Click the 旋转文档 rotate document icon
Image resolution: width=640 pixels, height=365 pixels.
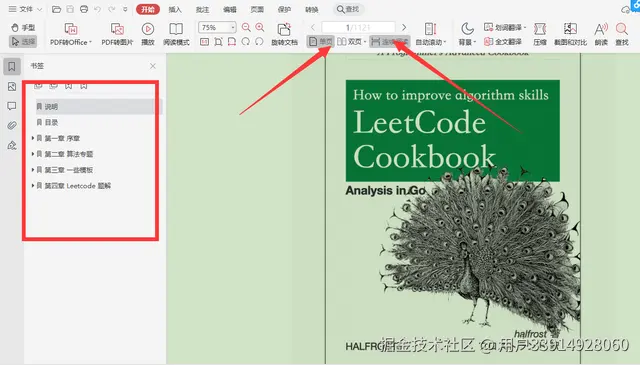284,29
